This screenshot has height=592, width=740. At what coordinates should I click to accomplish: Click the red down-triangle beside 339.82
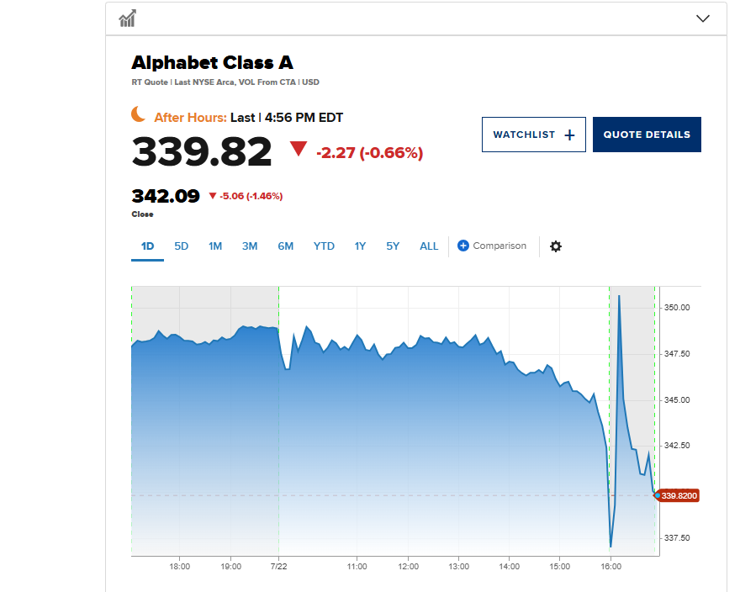[298, 149]
